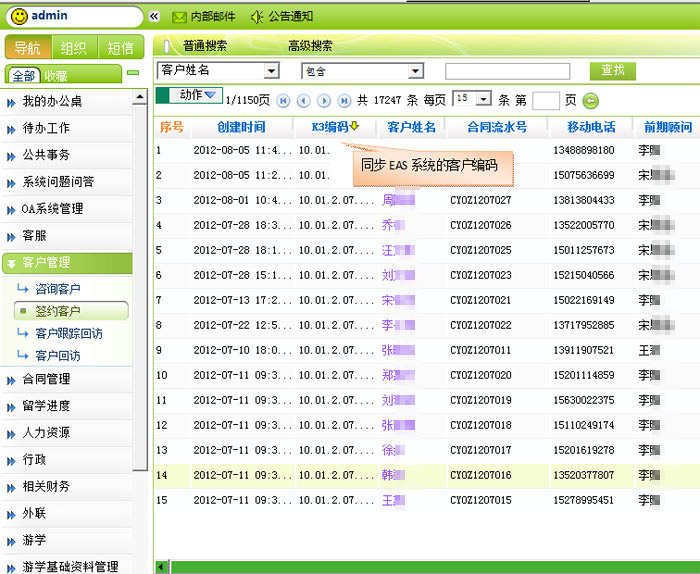Click arrow icon next to 行政

(x=11, y=461)
